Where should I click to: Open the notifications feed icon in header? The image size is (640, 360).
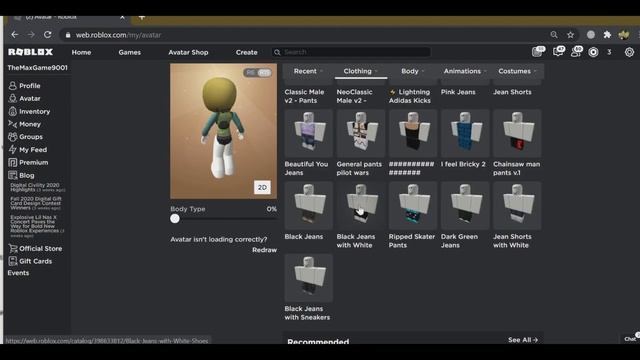tap(538, 51)
